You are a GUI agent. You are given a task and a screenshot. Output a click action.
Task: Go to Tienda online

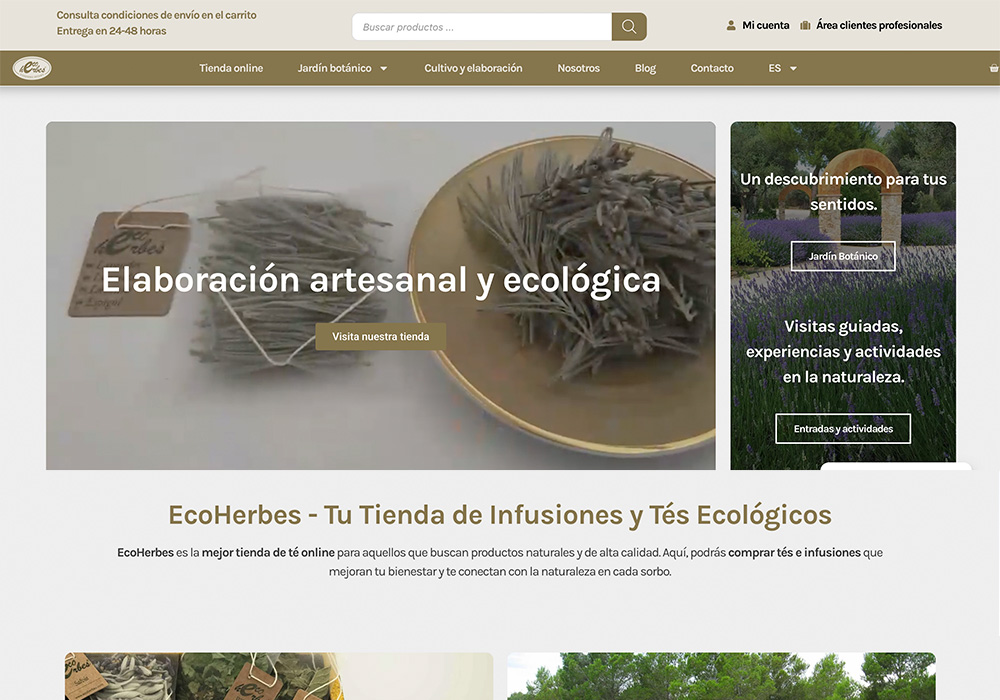pyautogui.click(x=231, y=68)
